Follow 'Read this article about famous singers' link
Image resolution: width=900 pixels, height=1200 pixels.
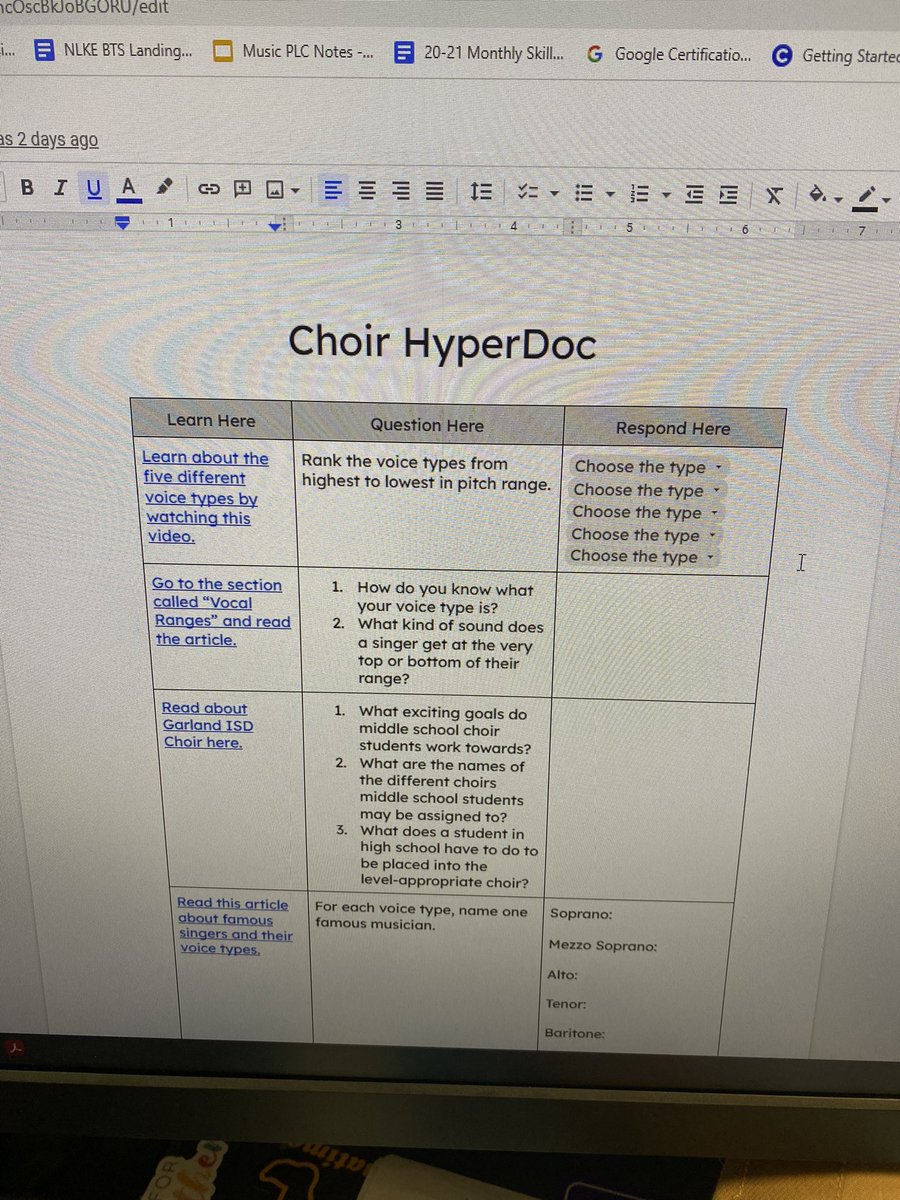coord(235,927)
